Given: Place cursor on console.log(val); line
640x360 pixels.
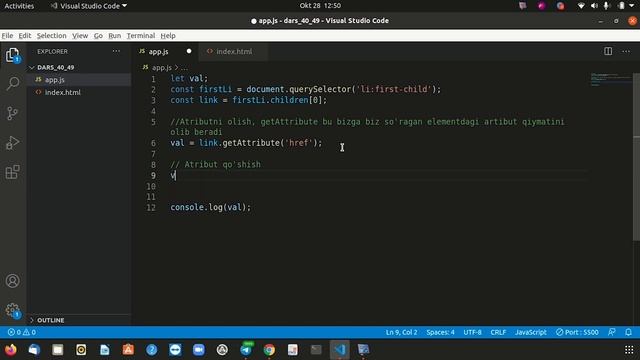Looking at the screenshot, I should [211, 207].
